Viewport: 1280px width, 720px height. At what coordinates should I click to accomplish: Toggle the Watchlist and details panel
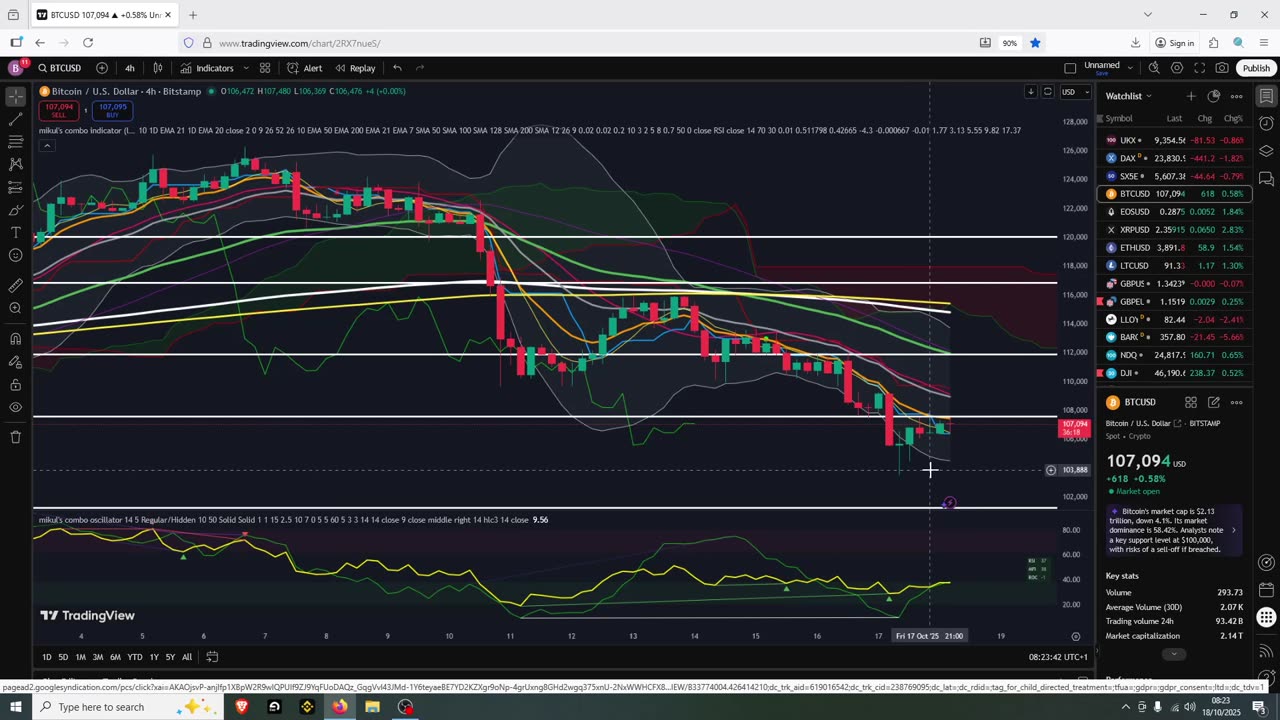coord(1266,96)
